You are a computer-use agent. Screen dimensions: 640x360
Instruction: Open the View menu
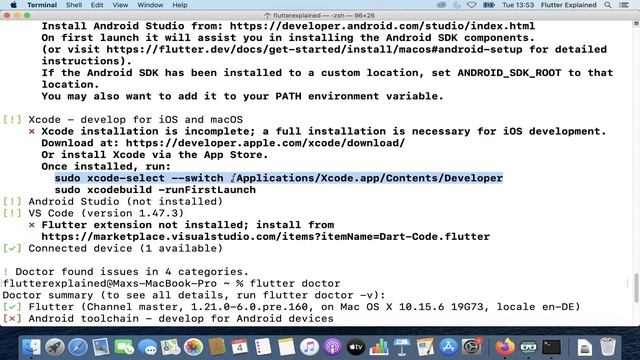point(120,5)
